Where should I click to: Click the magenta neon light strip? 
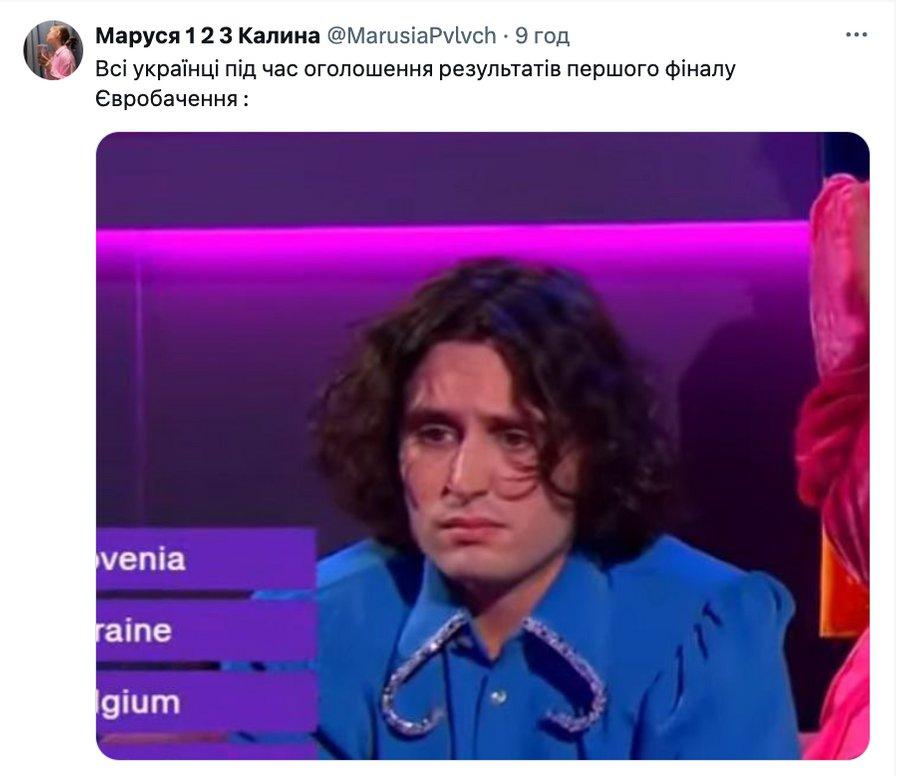pyautogui.click(x=453, y=239)
